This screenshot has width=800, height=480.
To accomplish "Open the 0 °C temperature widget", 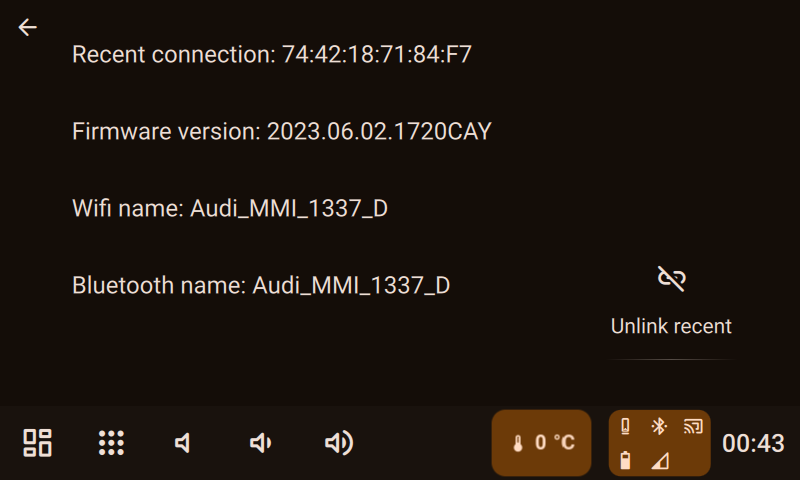I will [x=542, y=443].
